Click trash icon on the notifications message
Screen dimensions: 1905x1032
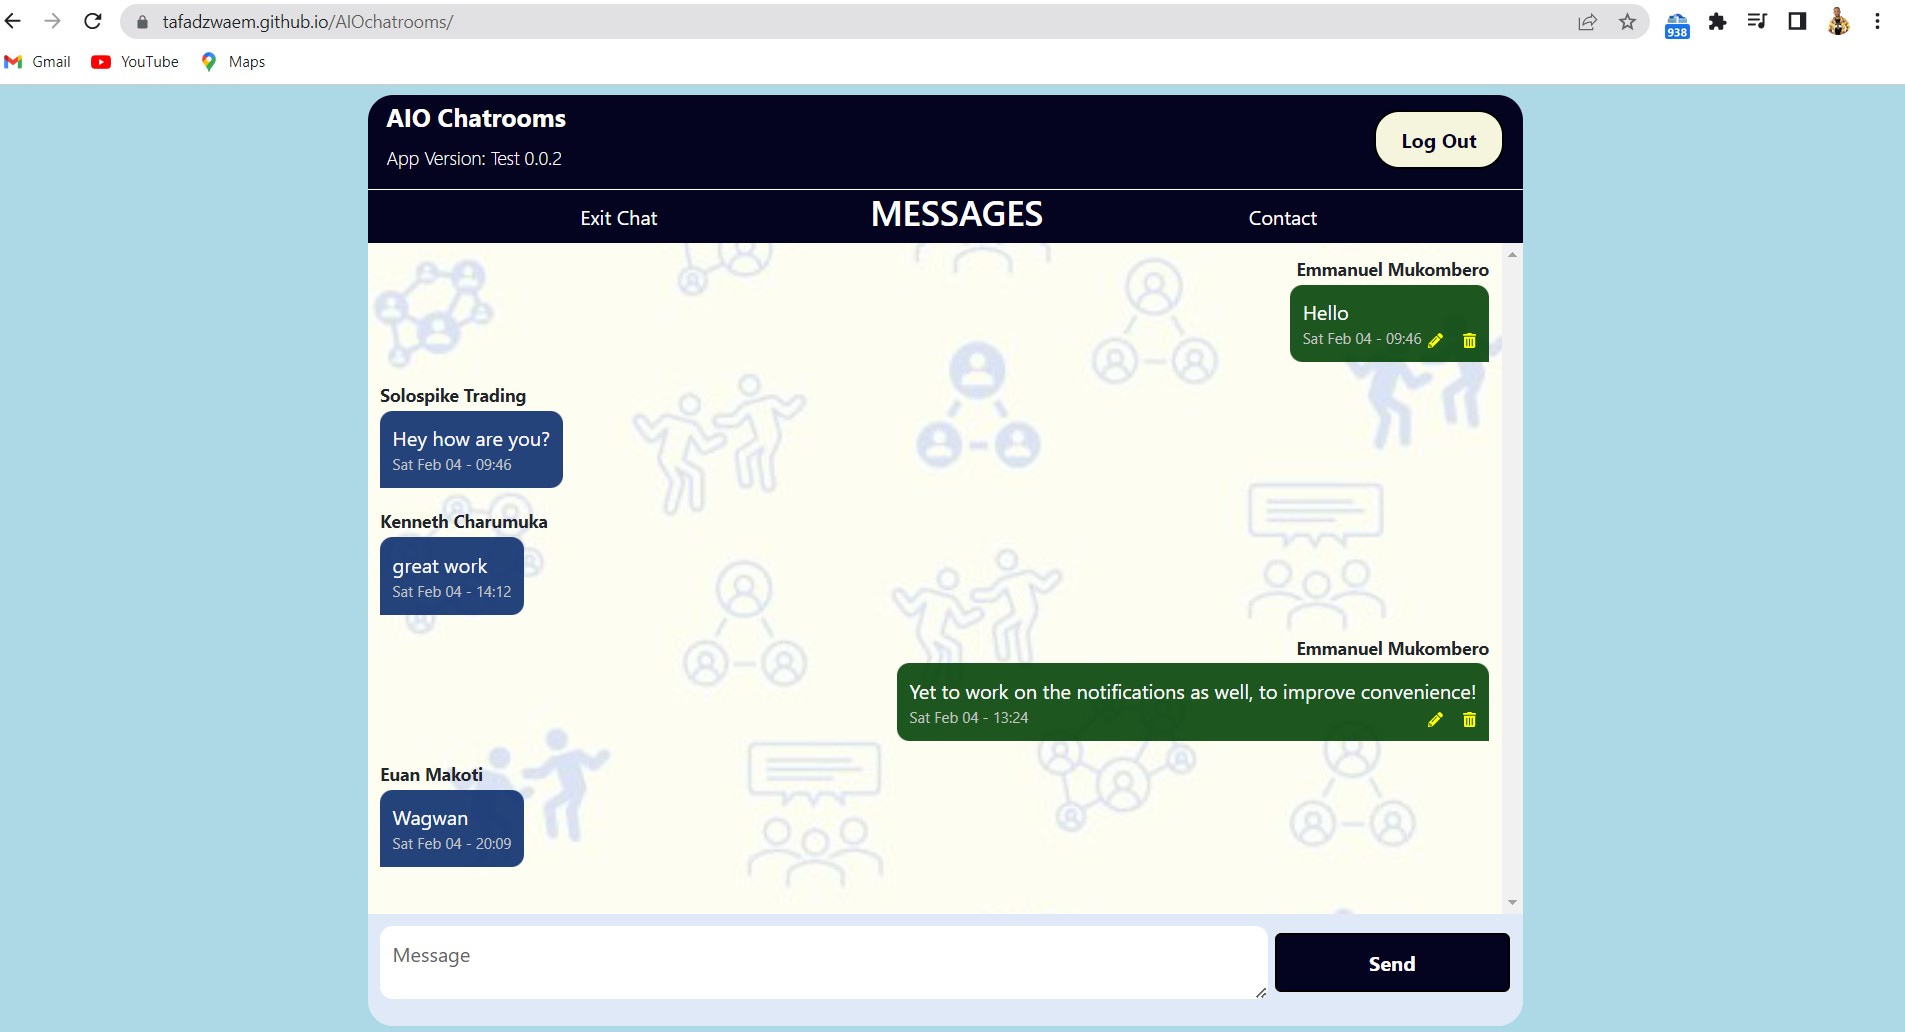[1469, 719]
